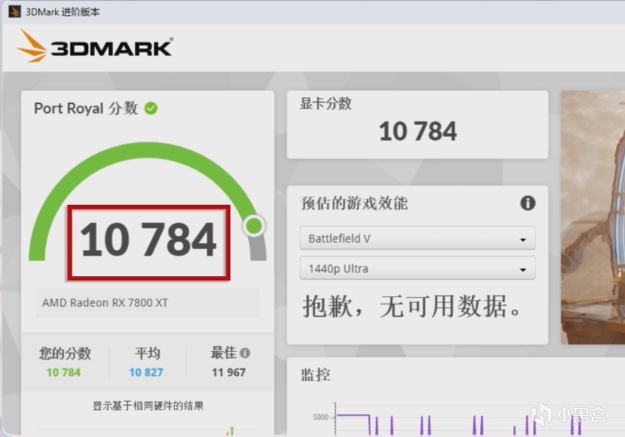Click the green gauge indicator knob
625x437 pixels.
pos(254,226)
